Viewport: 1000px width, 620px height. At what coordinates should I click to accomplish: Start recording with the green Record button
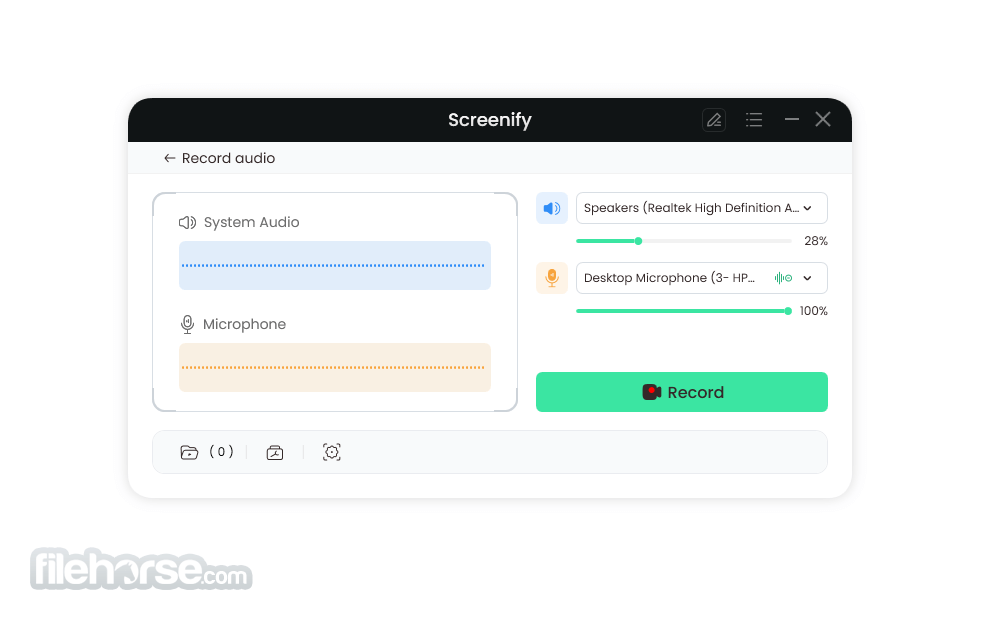click(x=682, y=392)
